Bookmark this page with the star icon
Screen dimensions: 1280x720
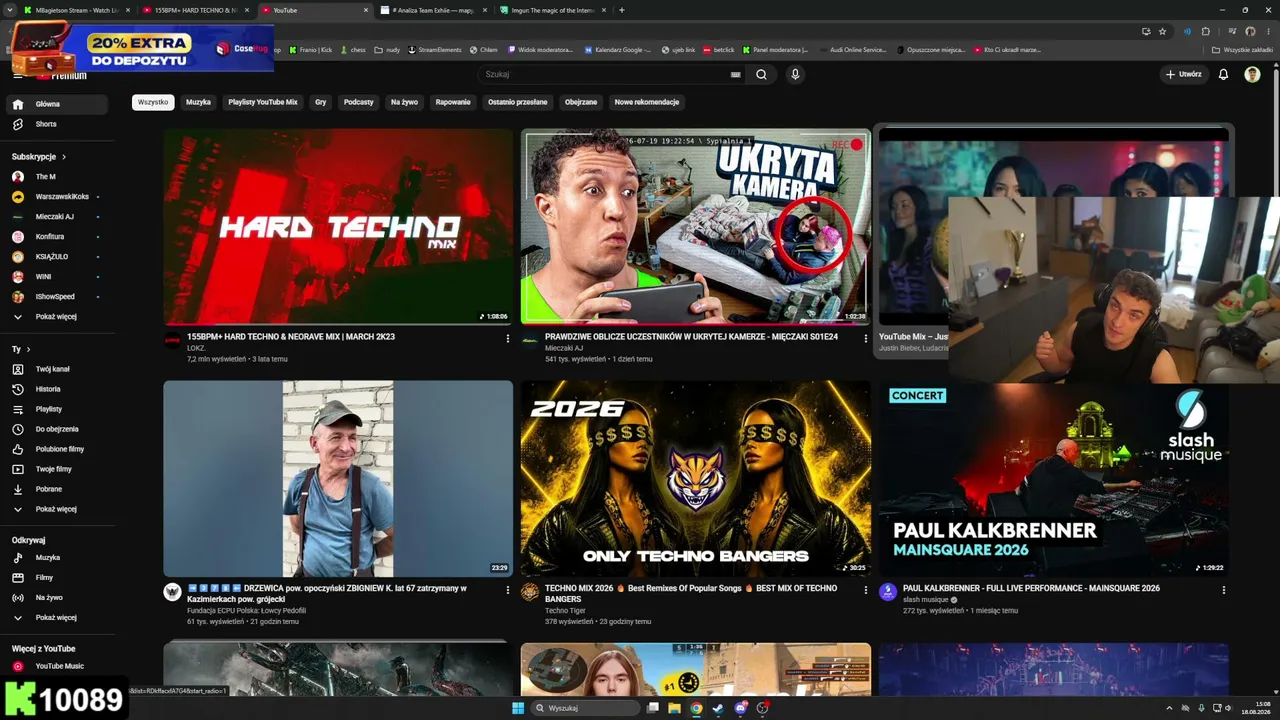[1162, 31]
